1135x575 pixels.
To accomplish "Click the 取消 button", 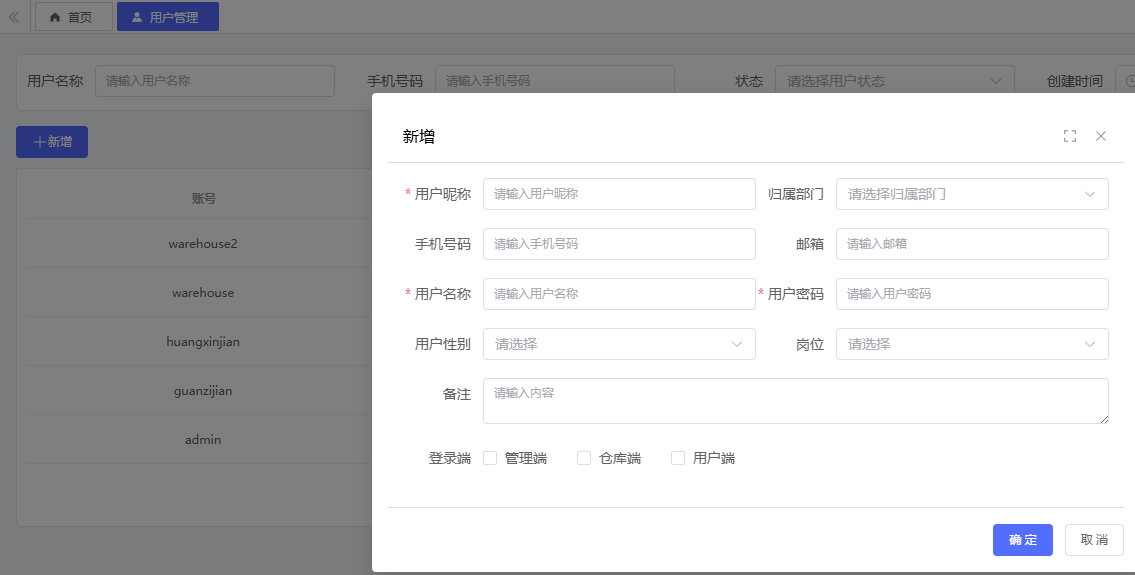I will tap(1094, 540).
